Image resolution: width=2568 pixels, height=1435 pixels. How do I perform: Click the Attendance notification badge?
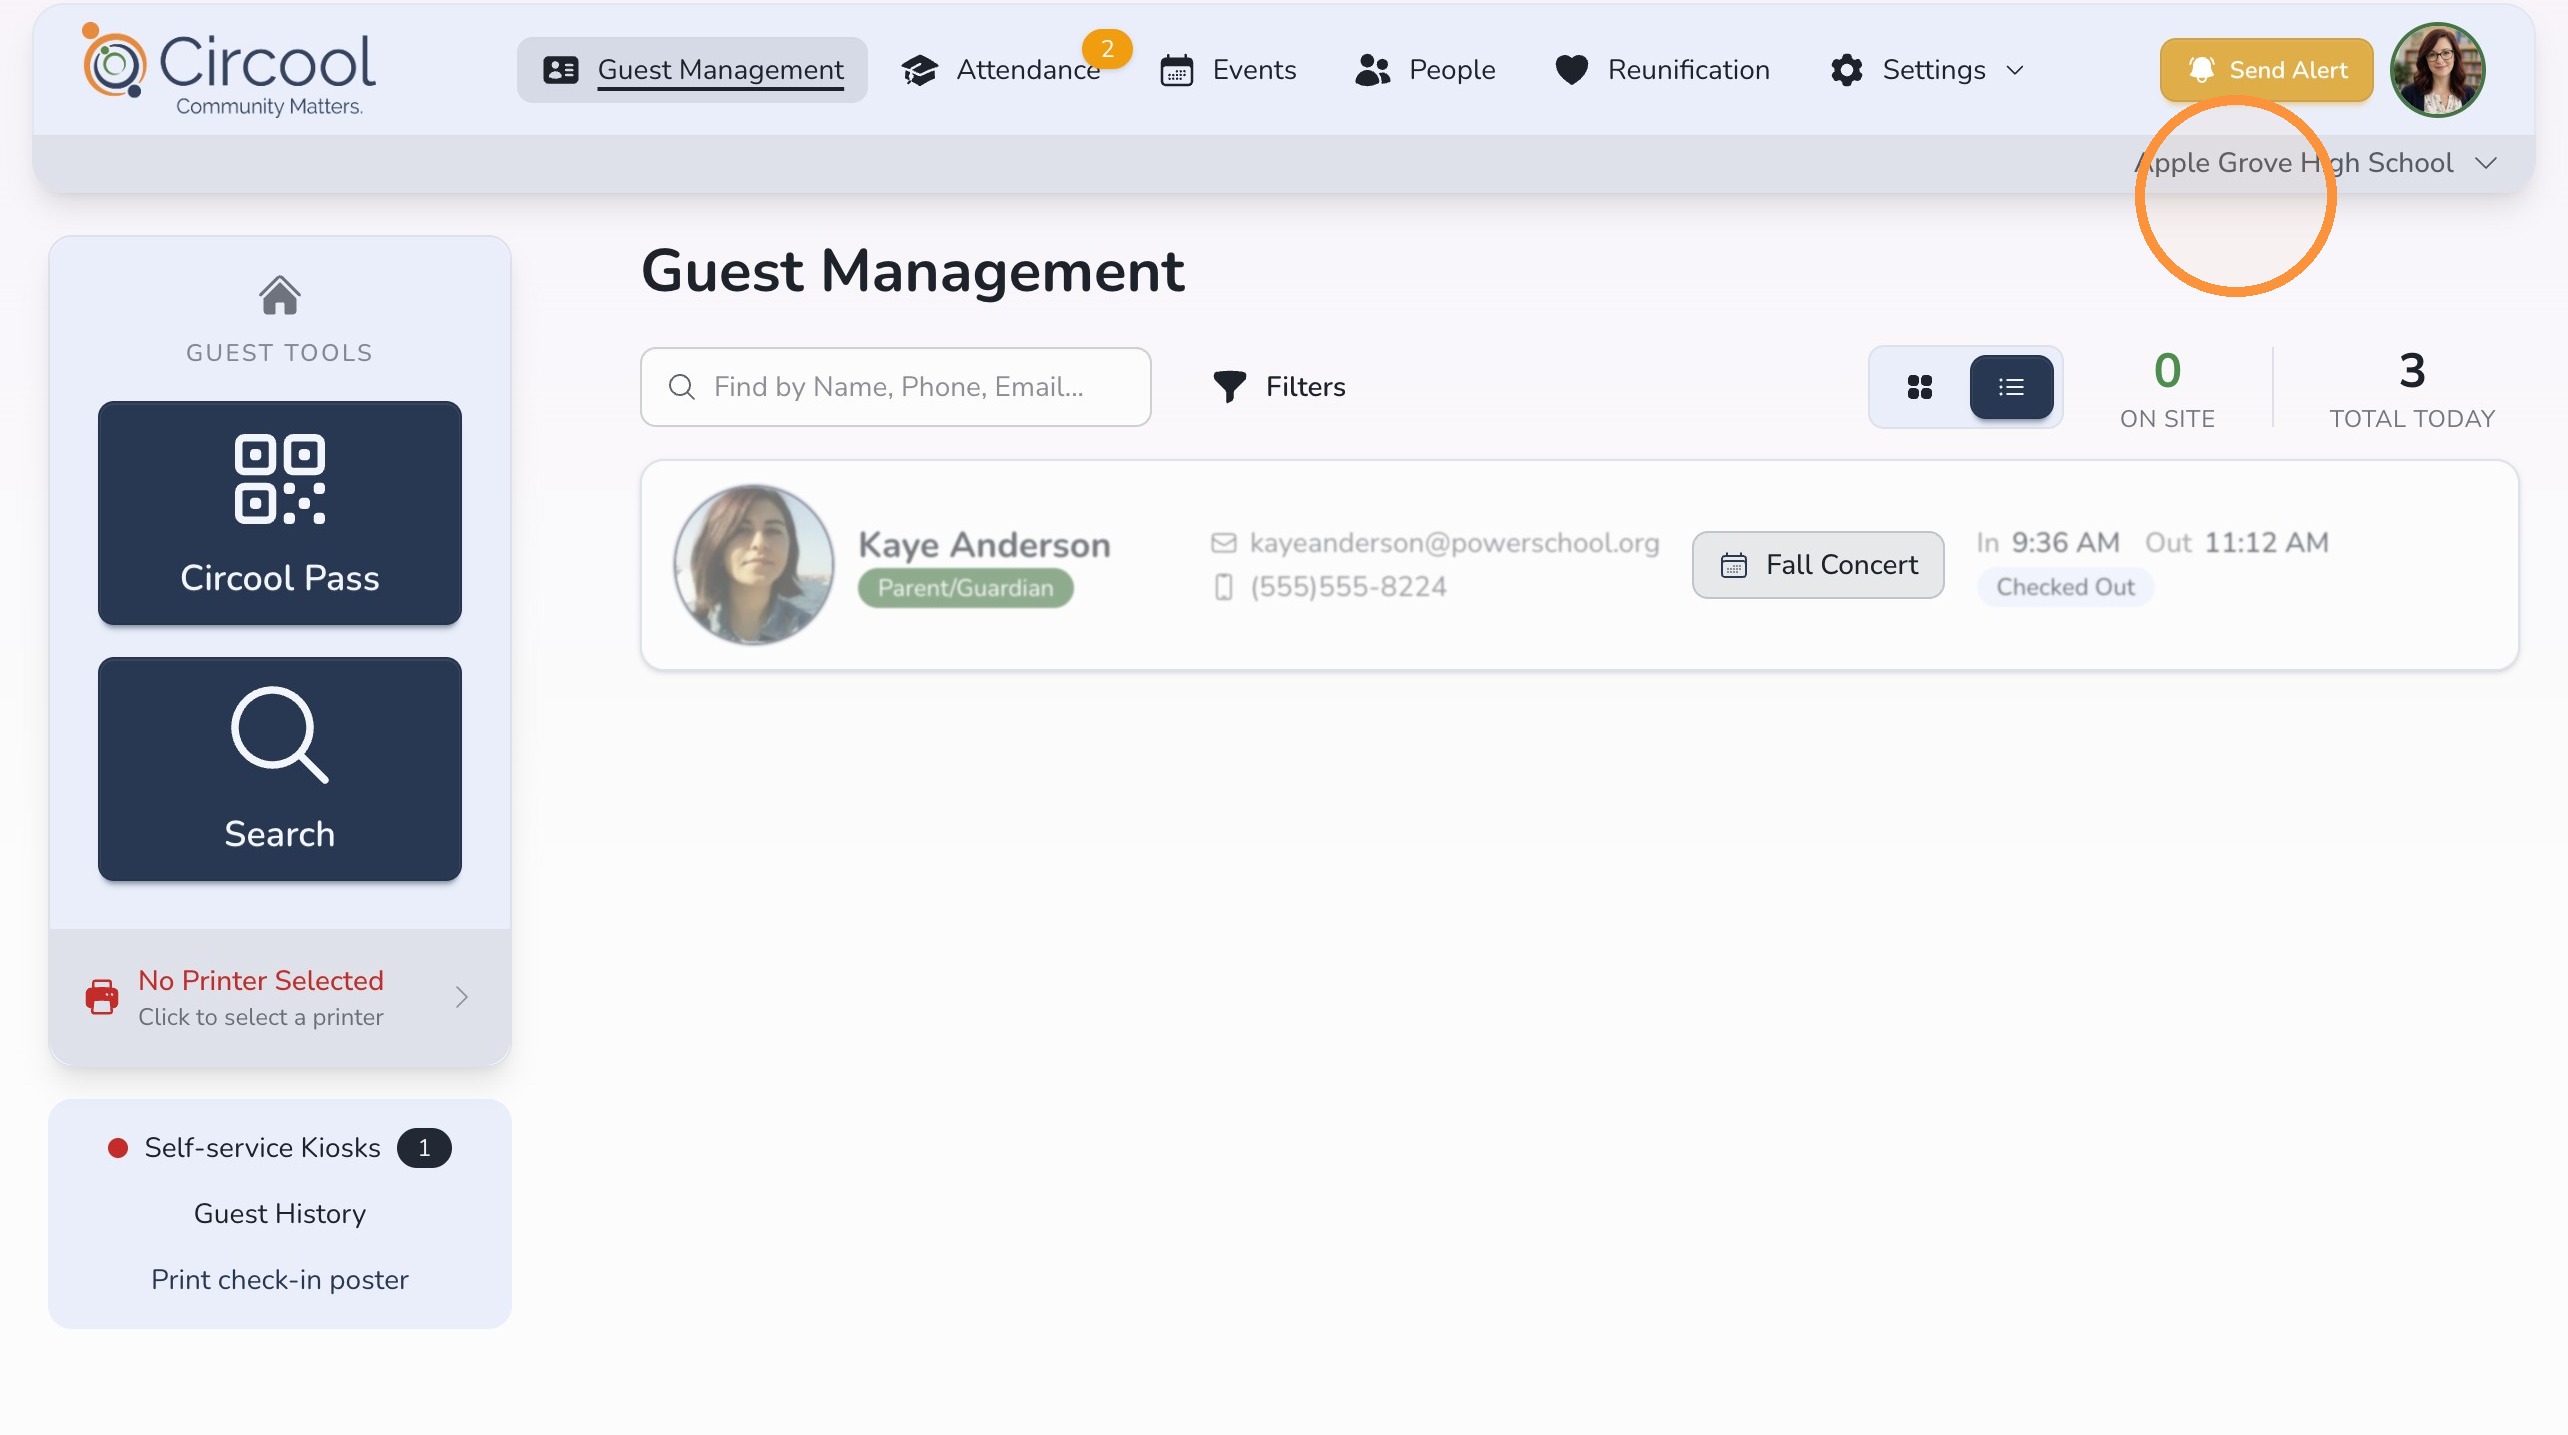[1107, 48]
